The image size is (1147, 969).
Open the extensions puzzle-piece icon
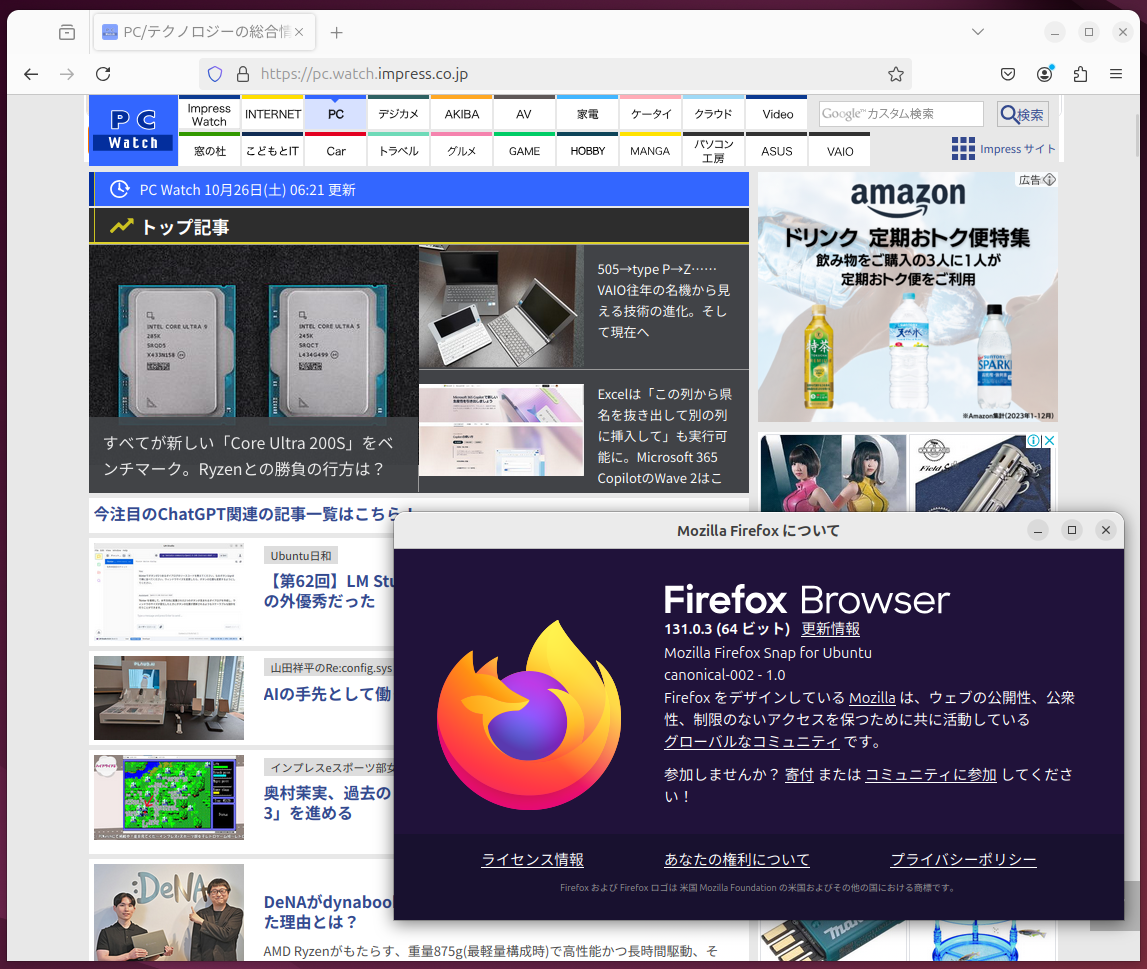[1081, 73]
